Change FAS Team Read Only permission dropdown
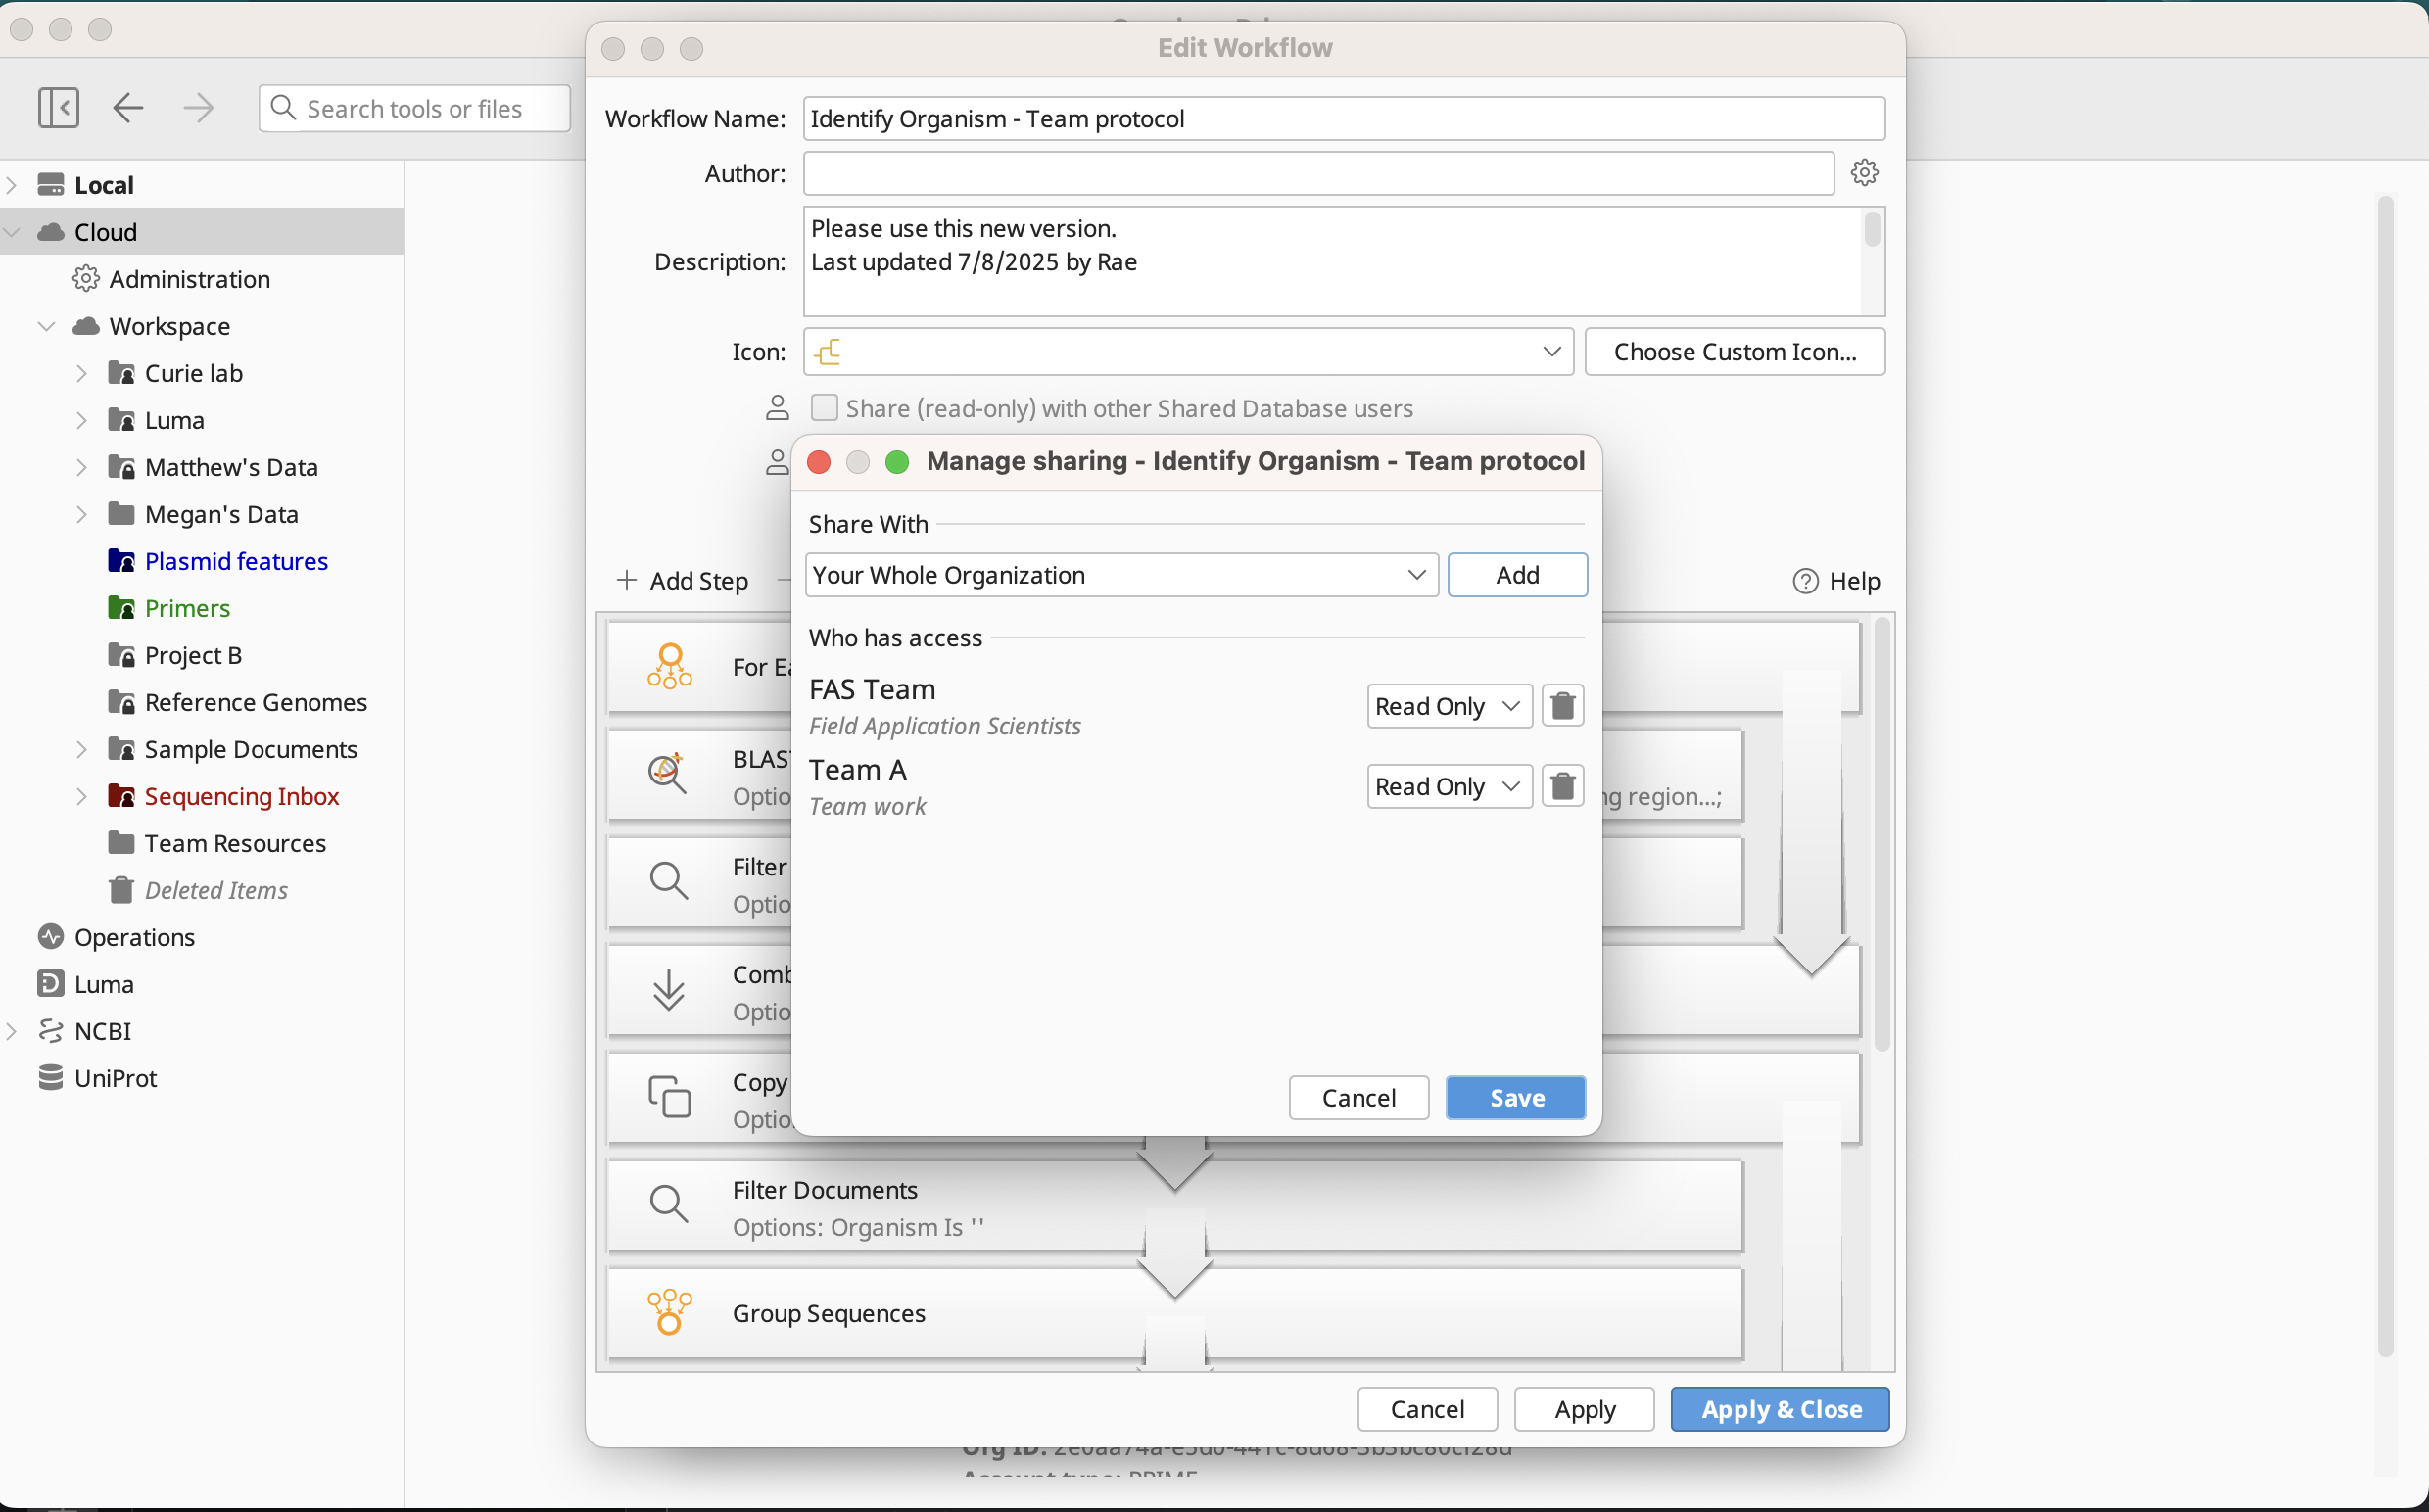This screenshot has height=1512, width=2429. click(1448, 706)
